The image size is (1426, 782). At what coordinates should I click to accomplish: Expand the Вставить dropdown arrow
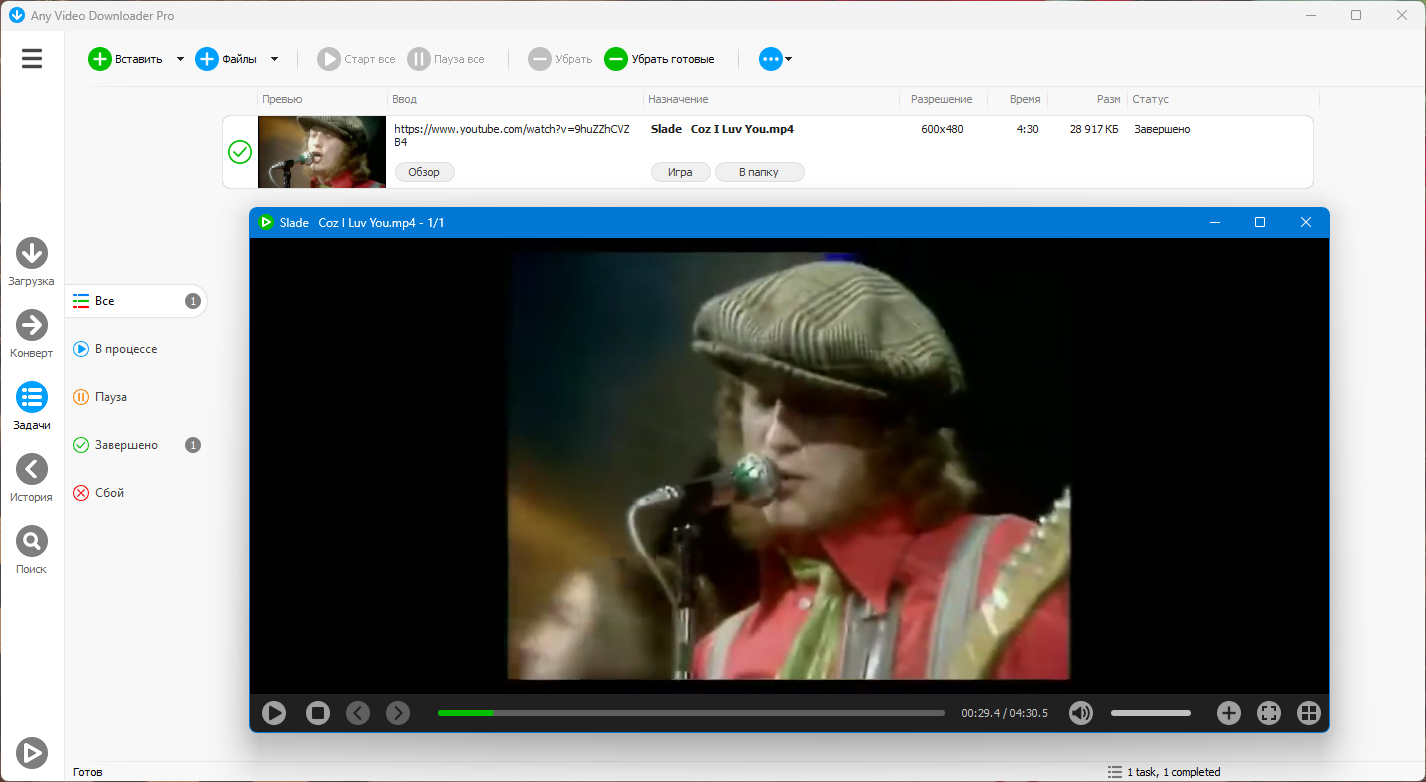point(180,59)
